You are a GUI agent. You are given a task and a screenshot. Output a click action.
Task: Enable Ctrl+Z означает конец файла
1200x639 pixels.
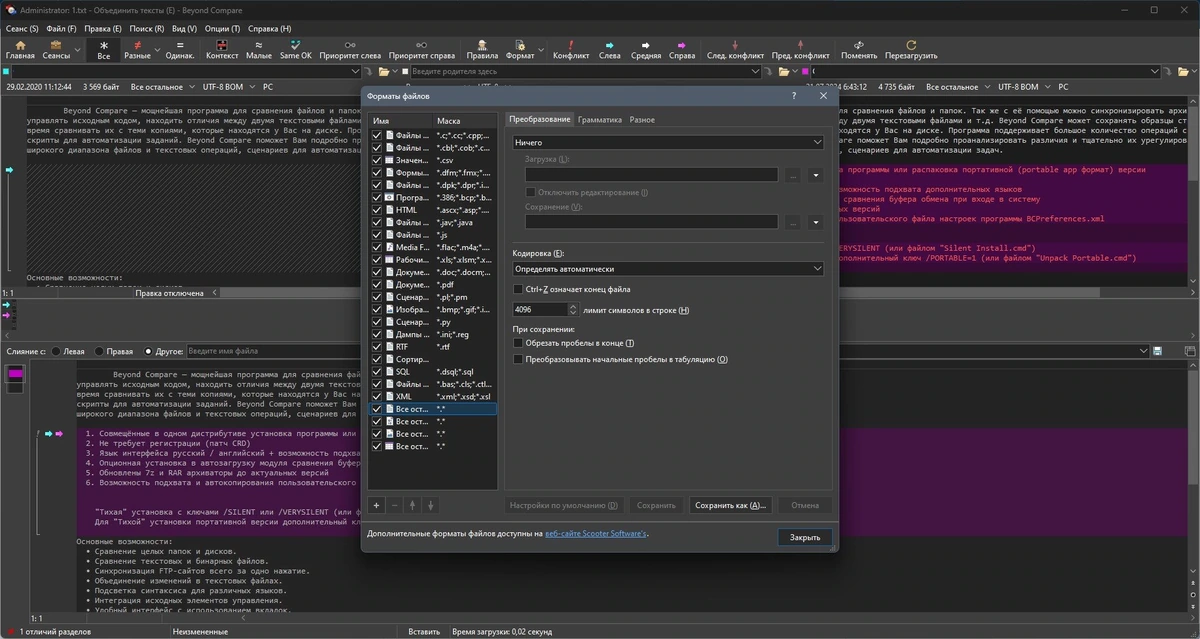point(517,289)
